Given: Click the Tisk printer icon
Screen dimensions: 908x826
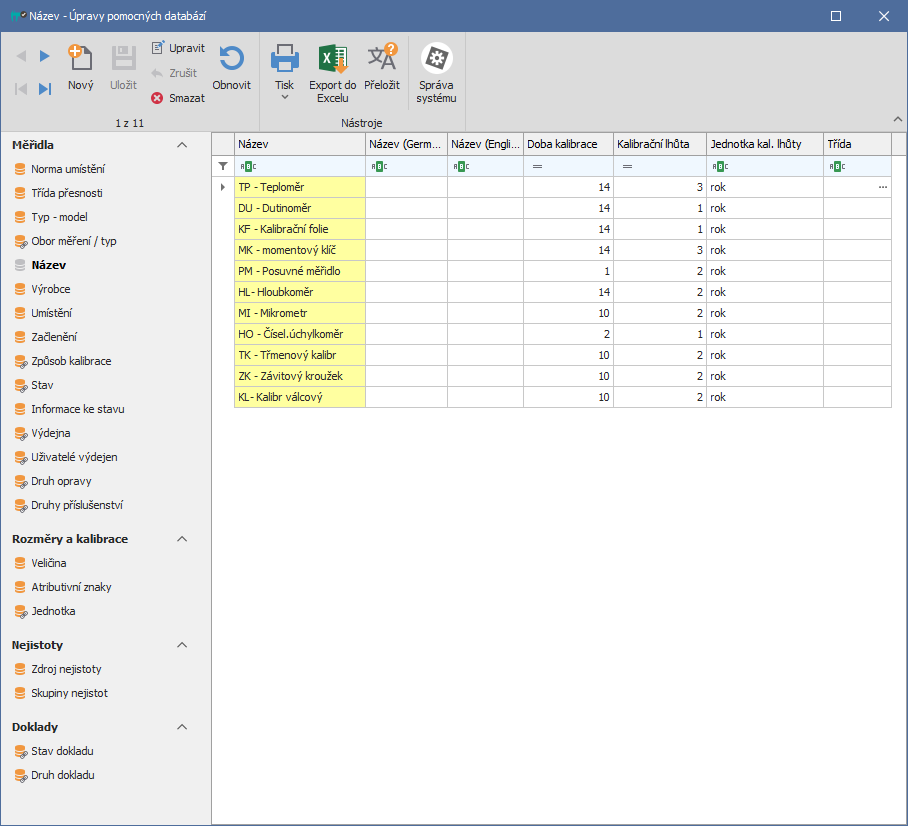Looking at the screenshot, I should [x=284, y=58].
